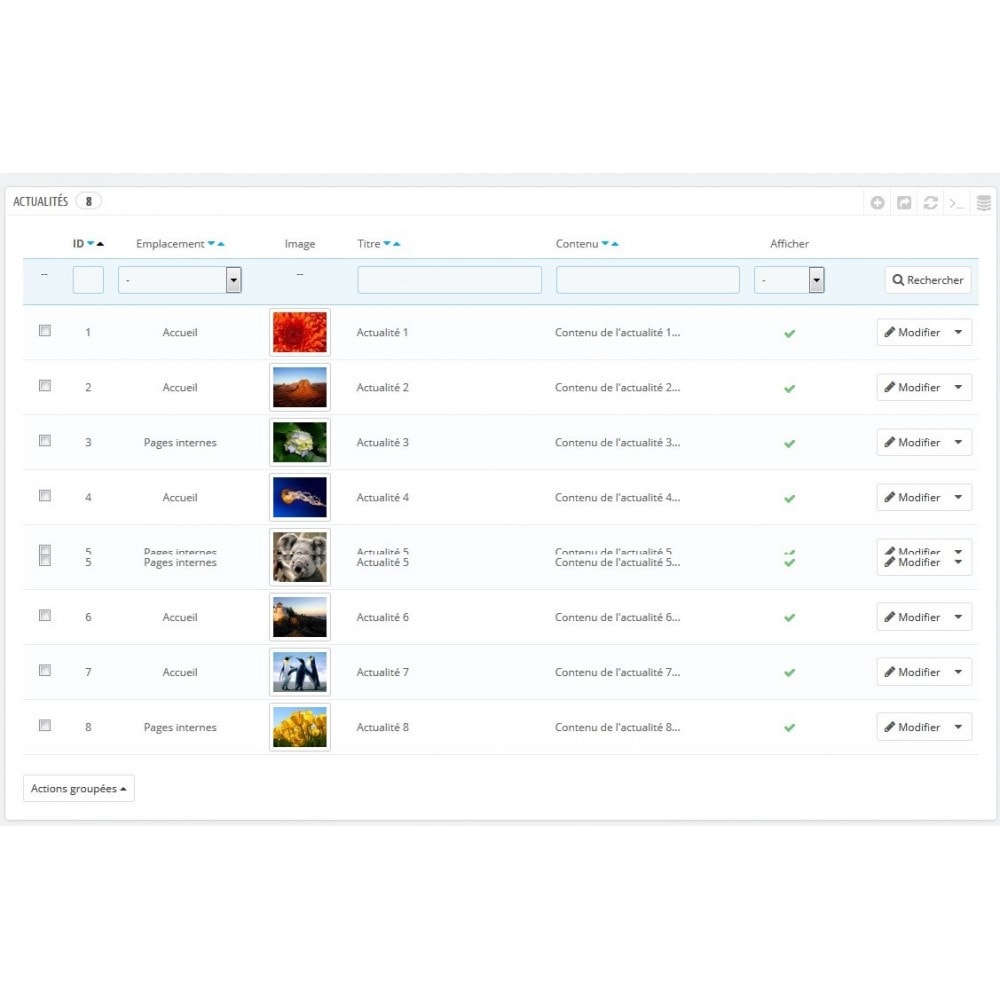Click the title text 'Actualité 6'

pyautogui.click(x=383, y=617)
